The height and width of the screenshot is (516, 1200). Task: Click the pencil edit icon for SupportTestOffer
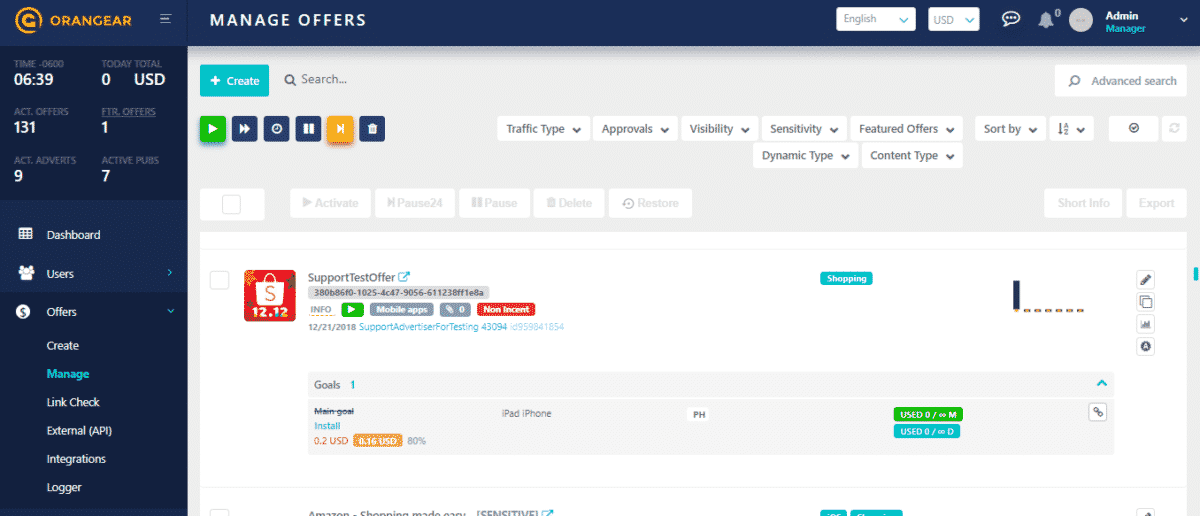(1146, 280)
